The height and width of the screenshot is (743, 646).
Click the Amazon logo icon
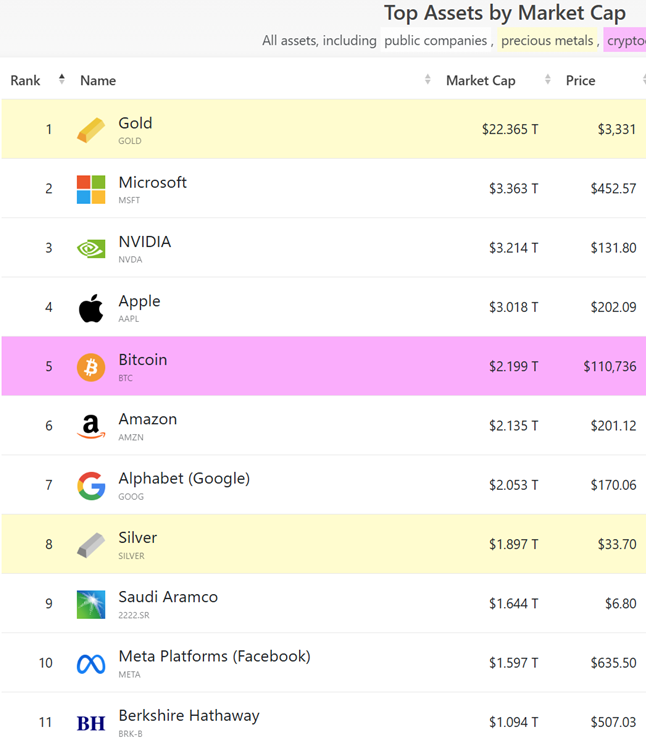pos(91,426)
